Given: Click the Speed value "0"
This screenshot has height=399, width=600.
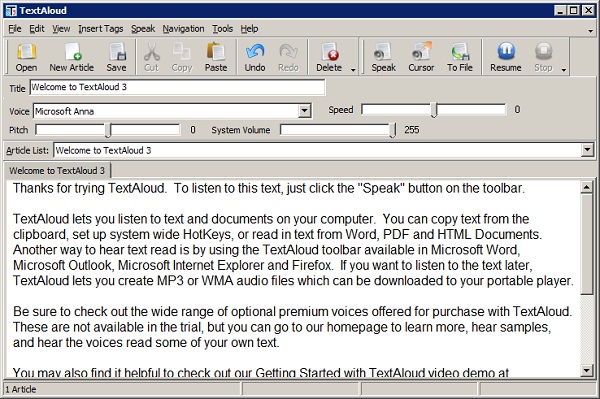Looking at the screenshot, I should coord(517,110).
